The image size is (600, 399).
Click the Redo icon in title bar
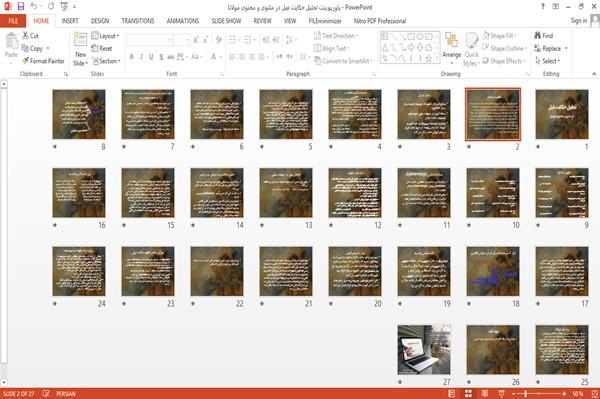click(x=51, y=7)
